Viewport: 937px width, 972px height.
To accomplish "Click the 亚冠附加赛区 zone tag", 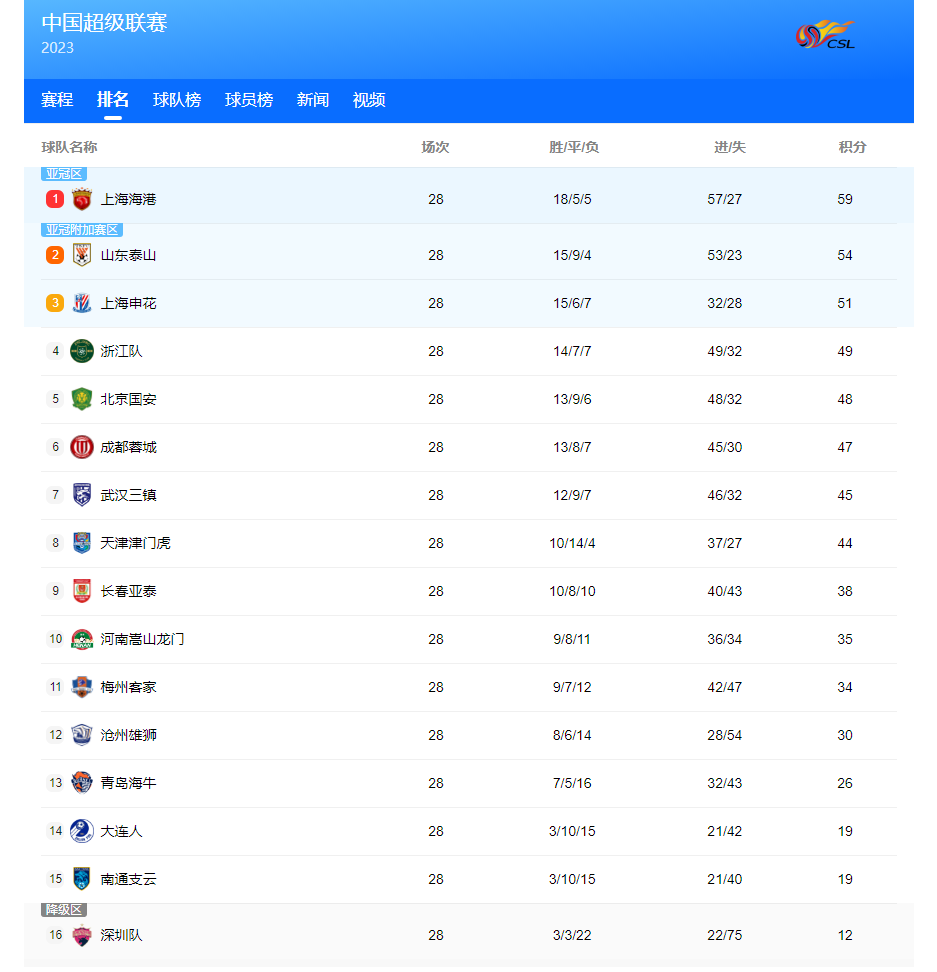I will point(82,230).
